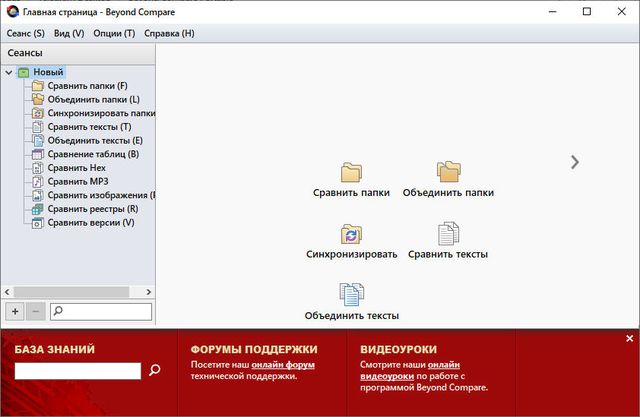The height and width of the screenshot is (417, 640).
Task: Click the Объединить тексты (E) tree icon
Action: tap(38, 140)
